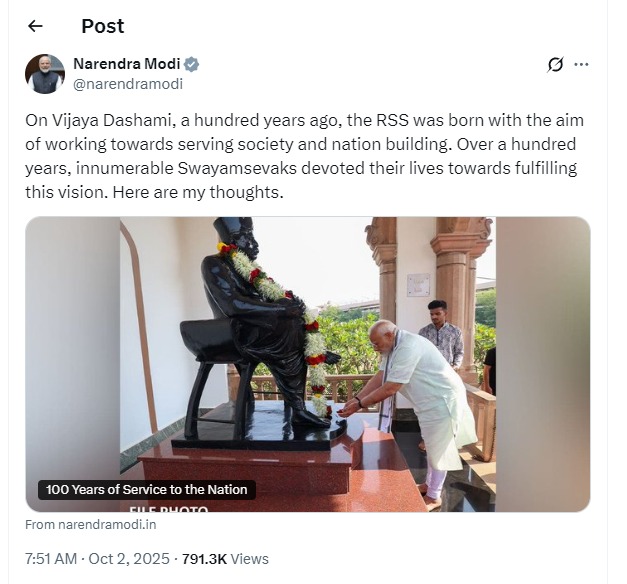
Task: Open the @narendramodi handle link
Action: [128, 84]
